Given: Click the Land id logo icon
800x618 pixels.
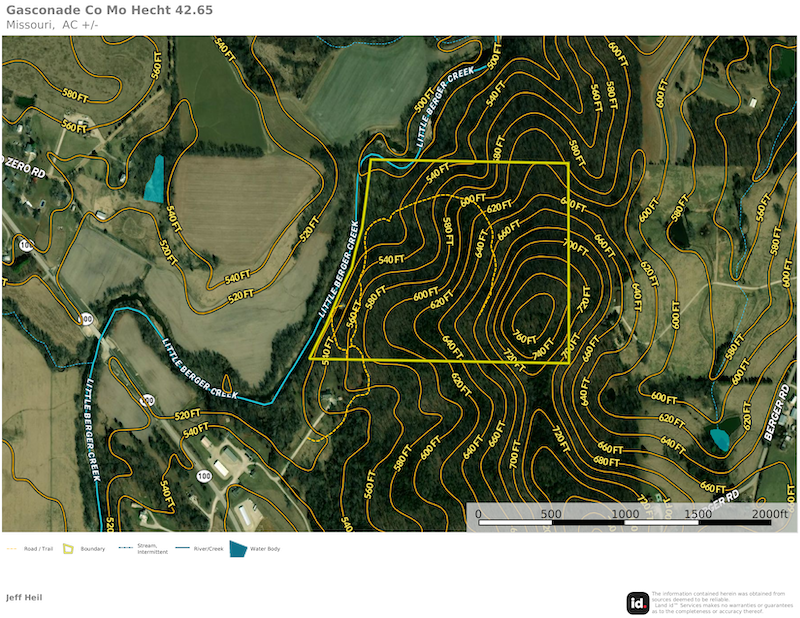Looking at the screenshot, I should pyautogui.click(x=637, y=602).
